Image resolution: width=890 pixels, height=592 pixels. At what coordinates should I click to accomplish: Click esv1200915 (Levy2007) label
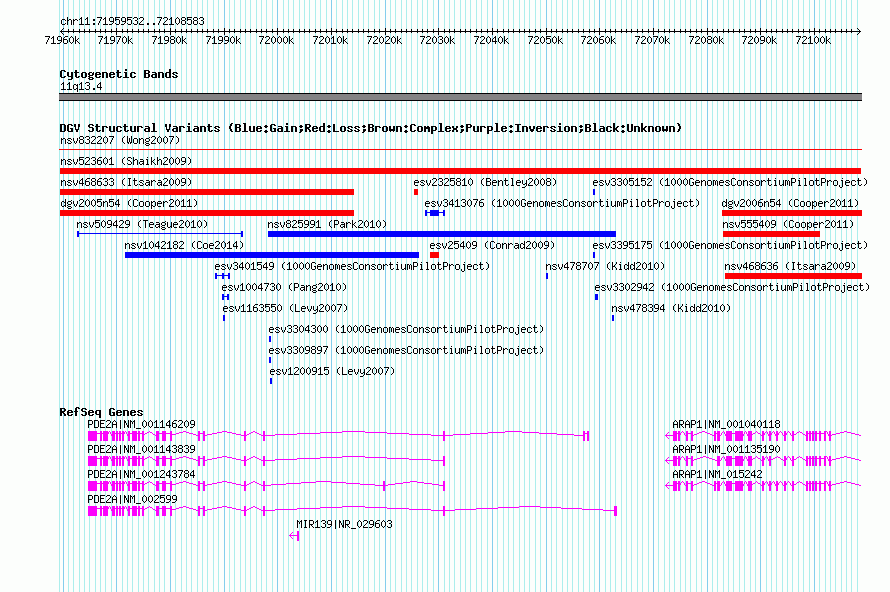[332, 371]
